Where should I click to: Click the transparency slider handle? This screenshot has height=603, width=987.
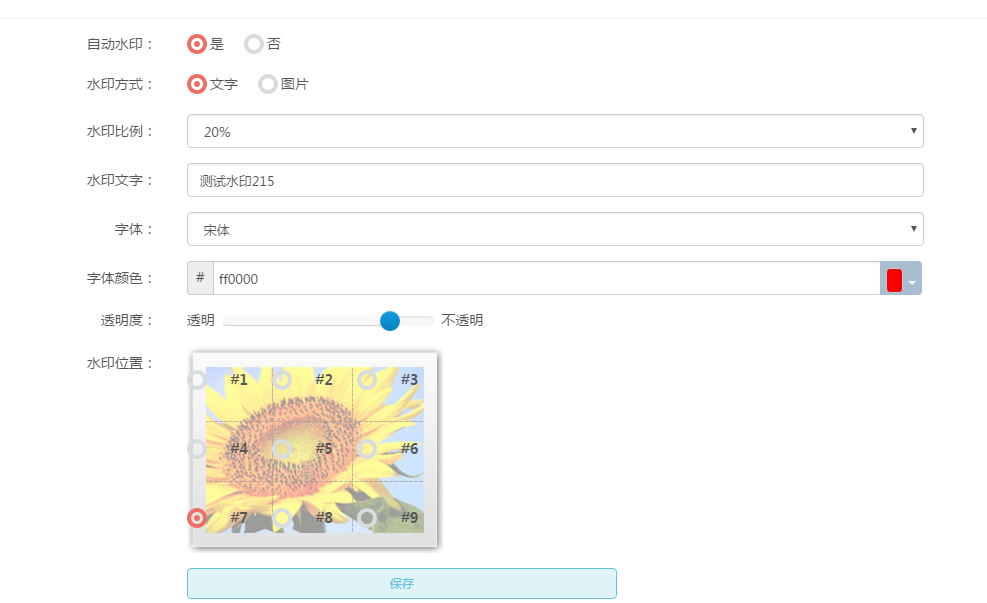click(x=390, y=320)
